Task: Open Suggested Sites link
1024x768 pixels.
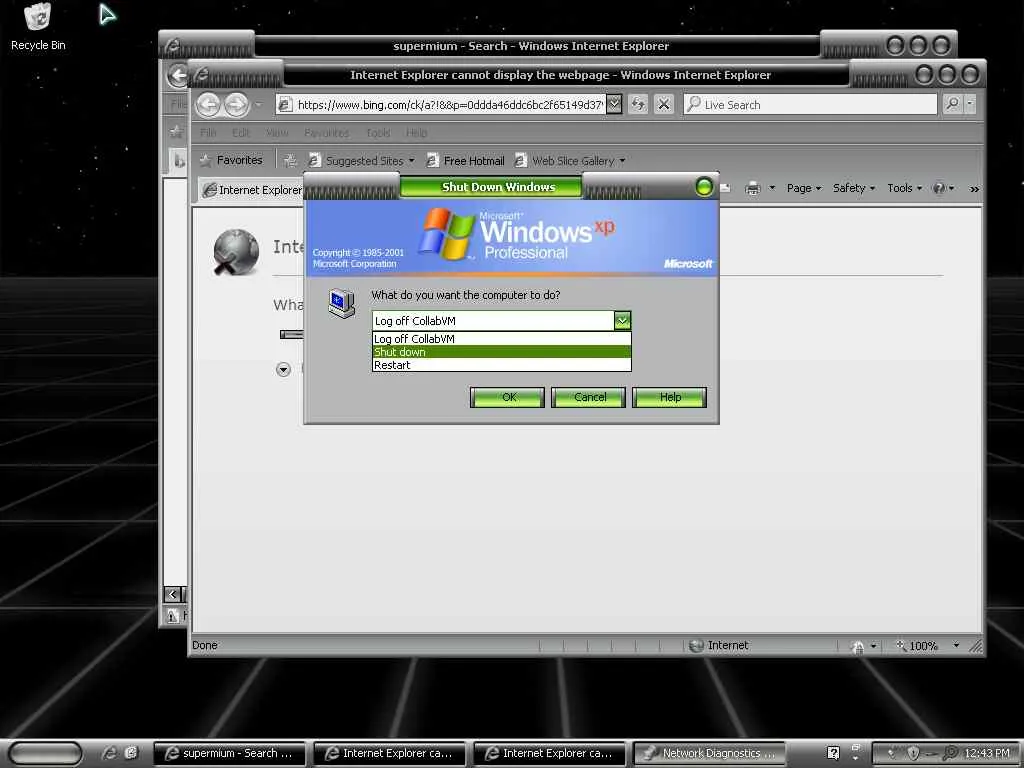Action: pyautogui.click(x=361, y=161)
